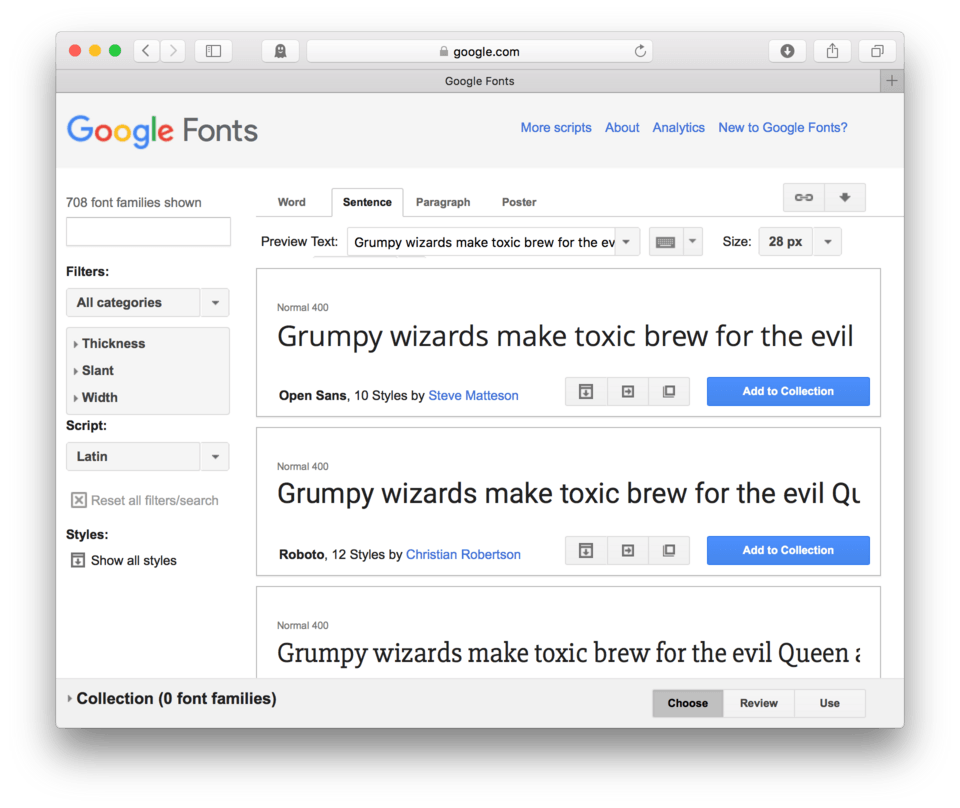The image size is (960, 808).
Task: Expand the Width filter
Action: tap(96, 397)
